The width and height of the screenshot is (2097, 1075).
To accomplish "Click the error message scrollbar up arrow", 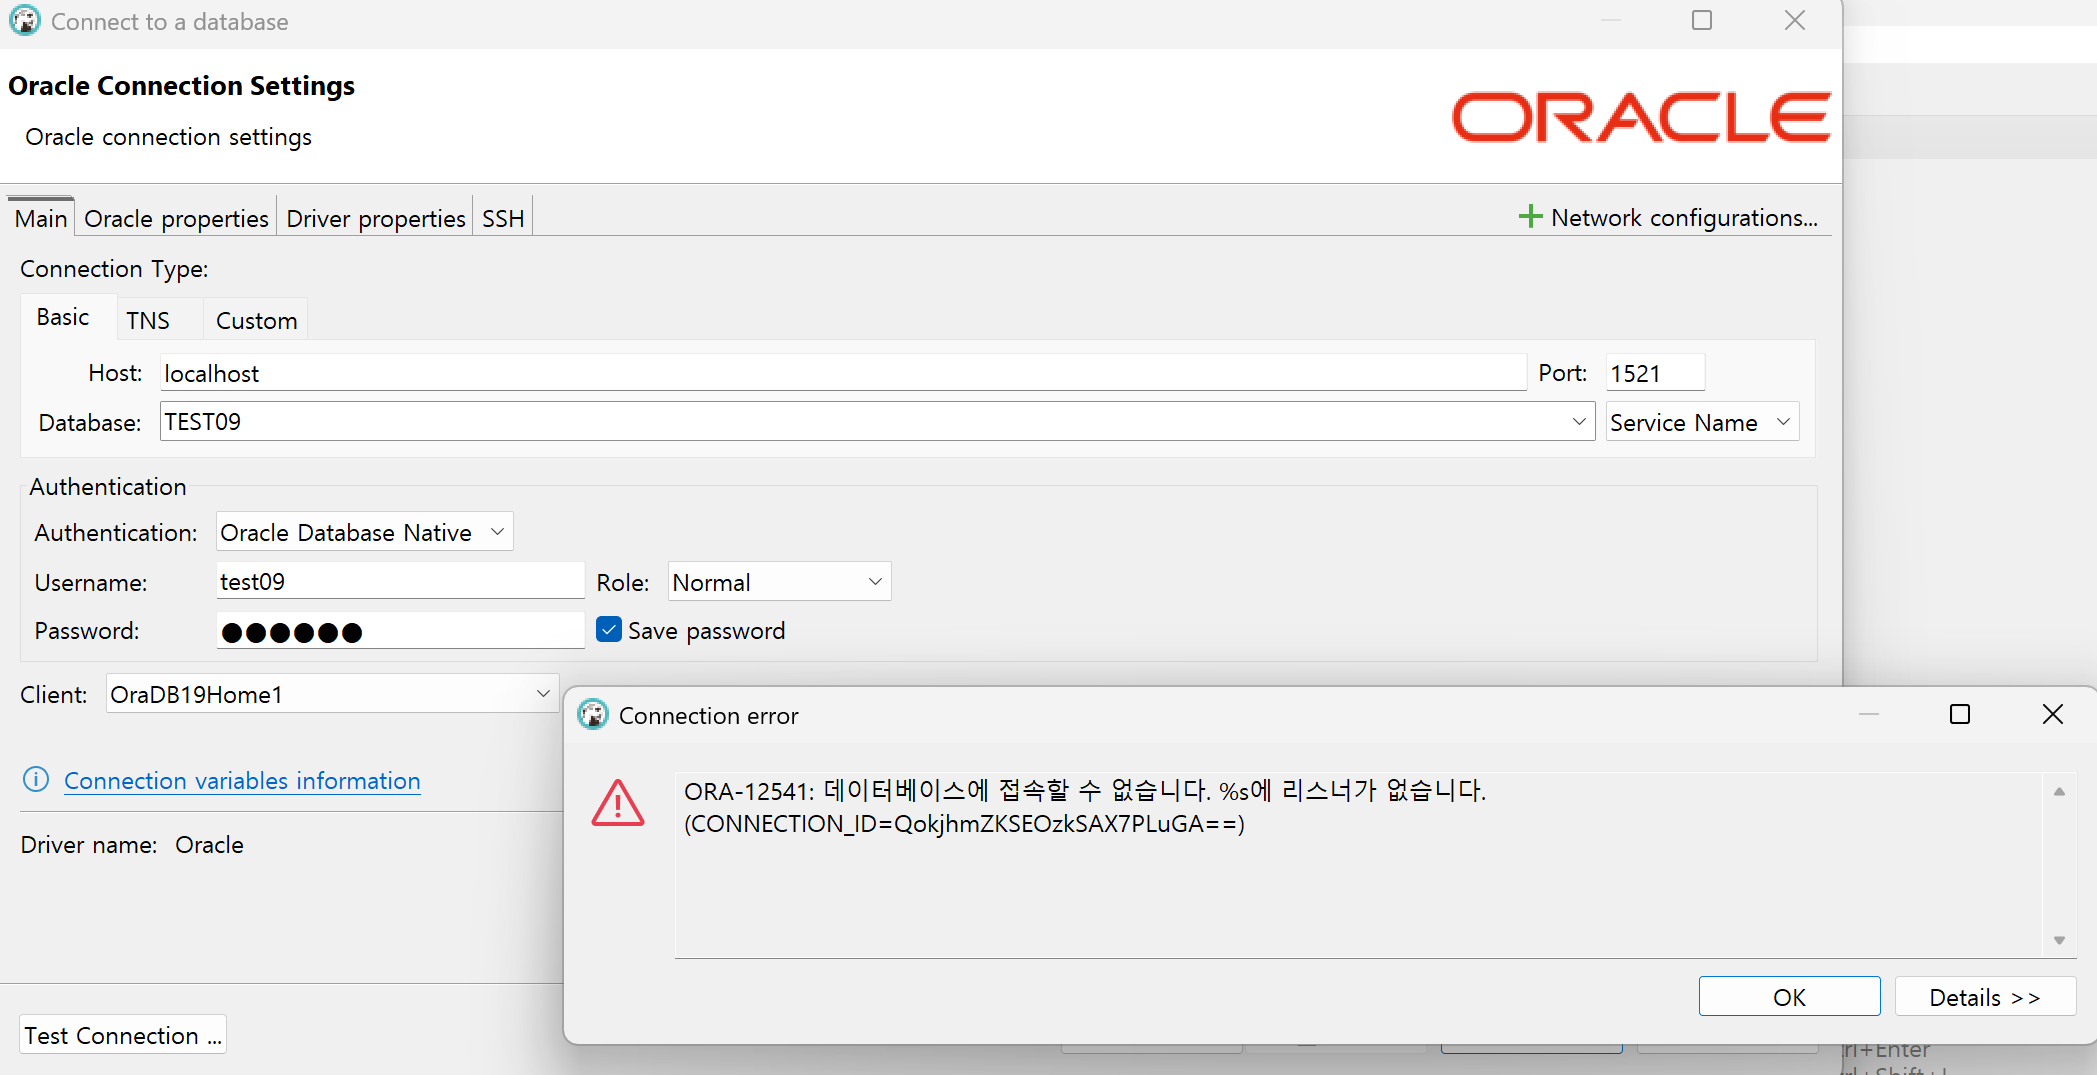I will point(2059,791).
